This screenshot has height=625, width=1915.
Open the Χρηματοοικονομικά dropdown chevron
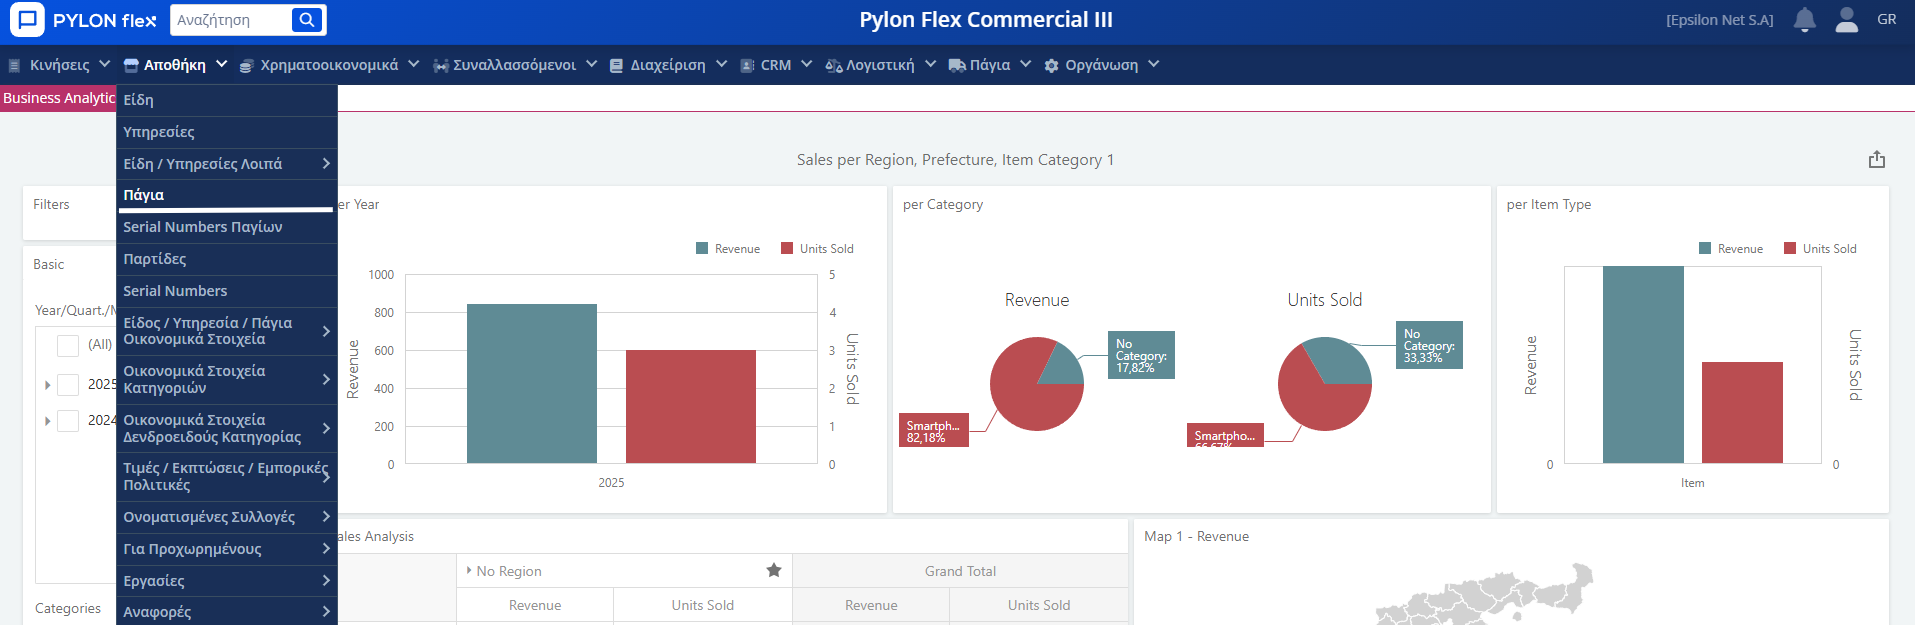(x=413, y=64)
